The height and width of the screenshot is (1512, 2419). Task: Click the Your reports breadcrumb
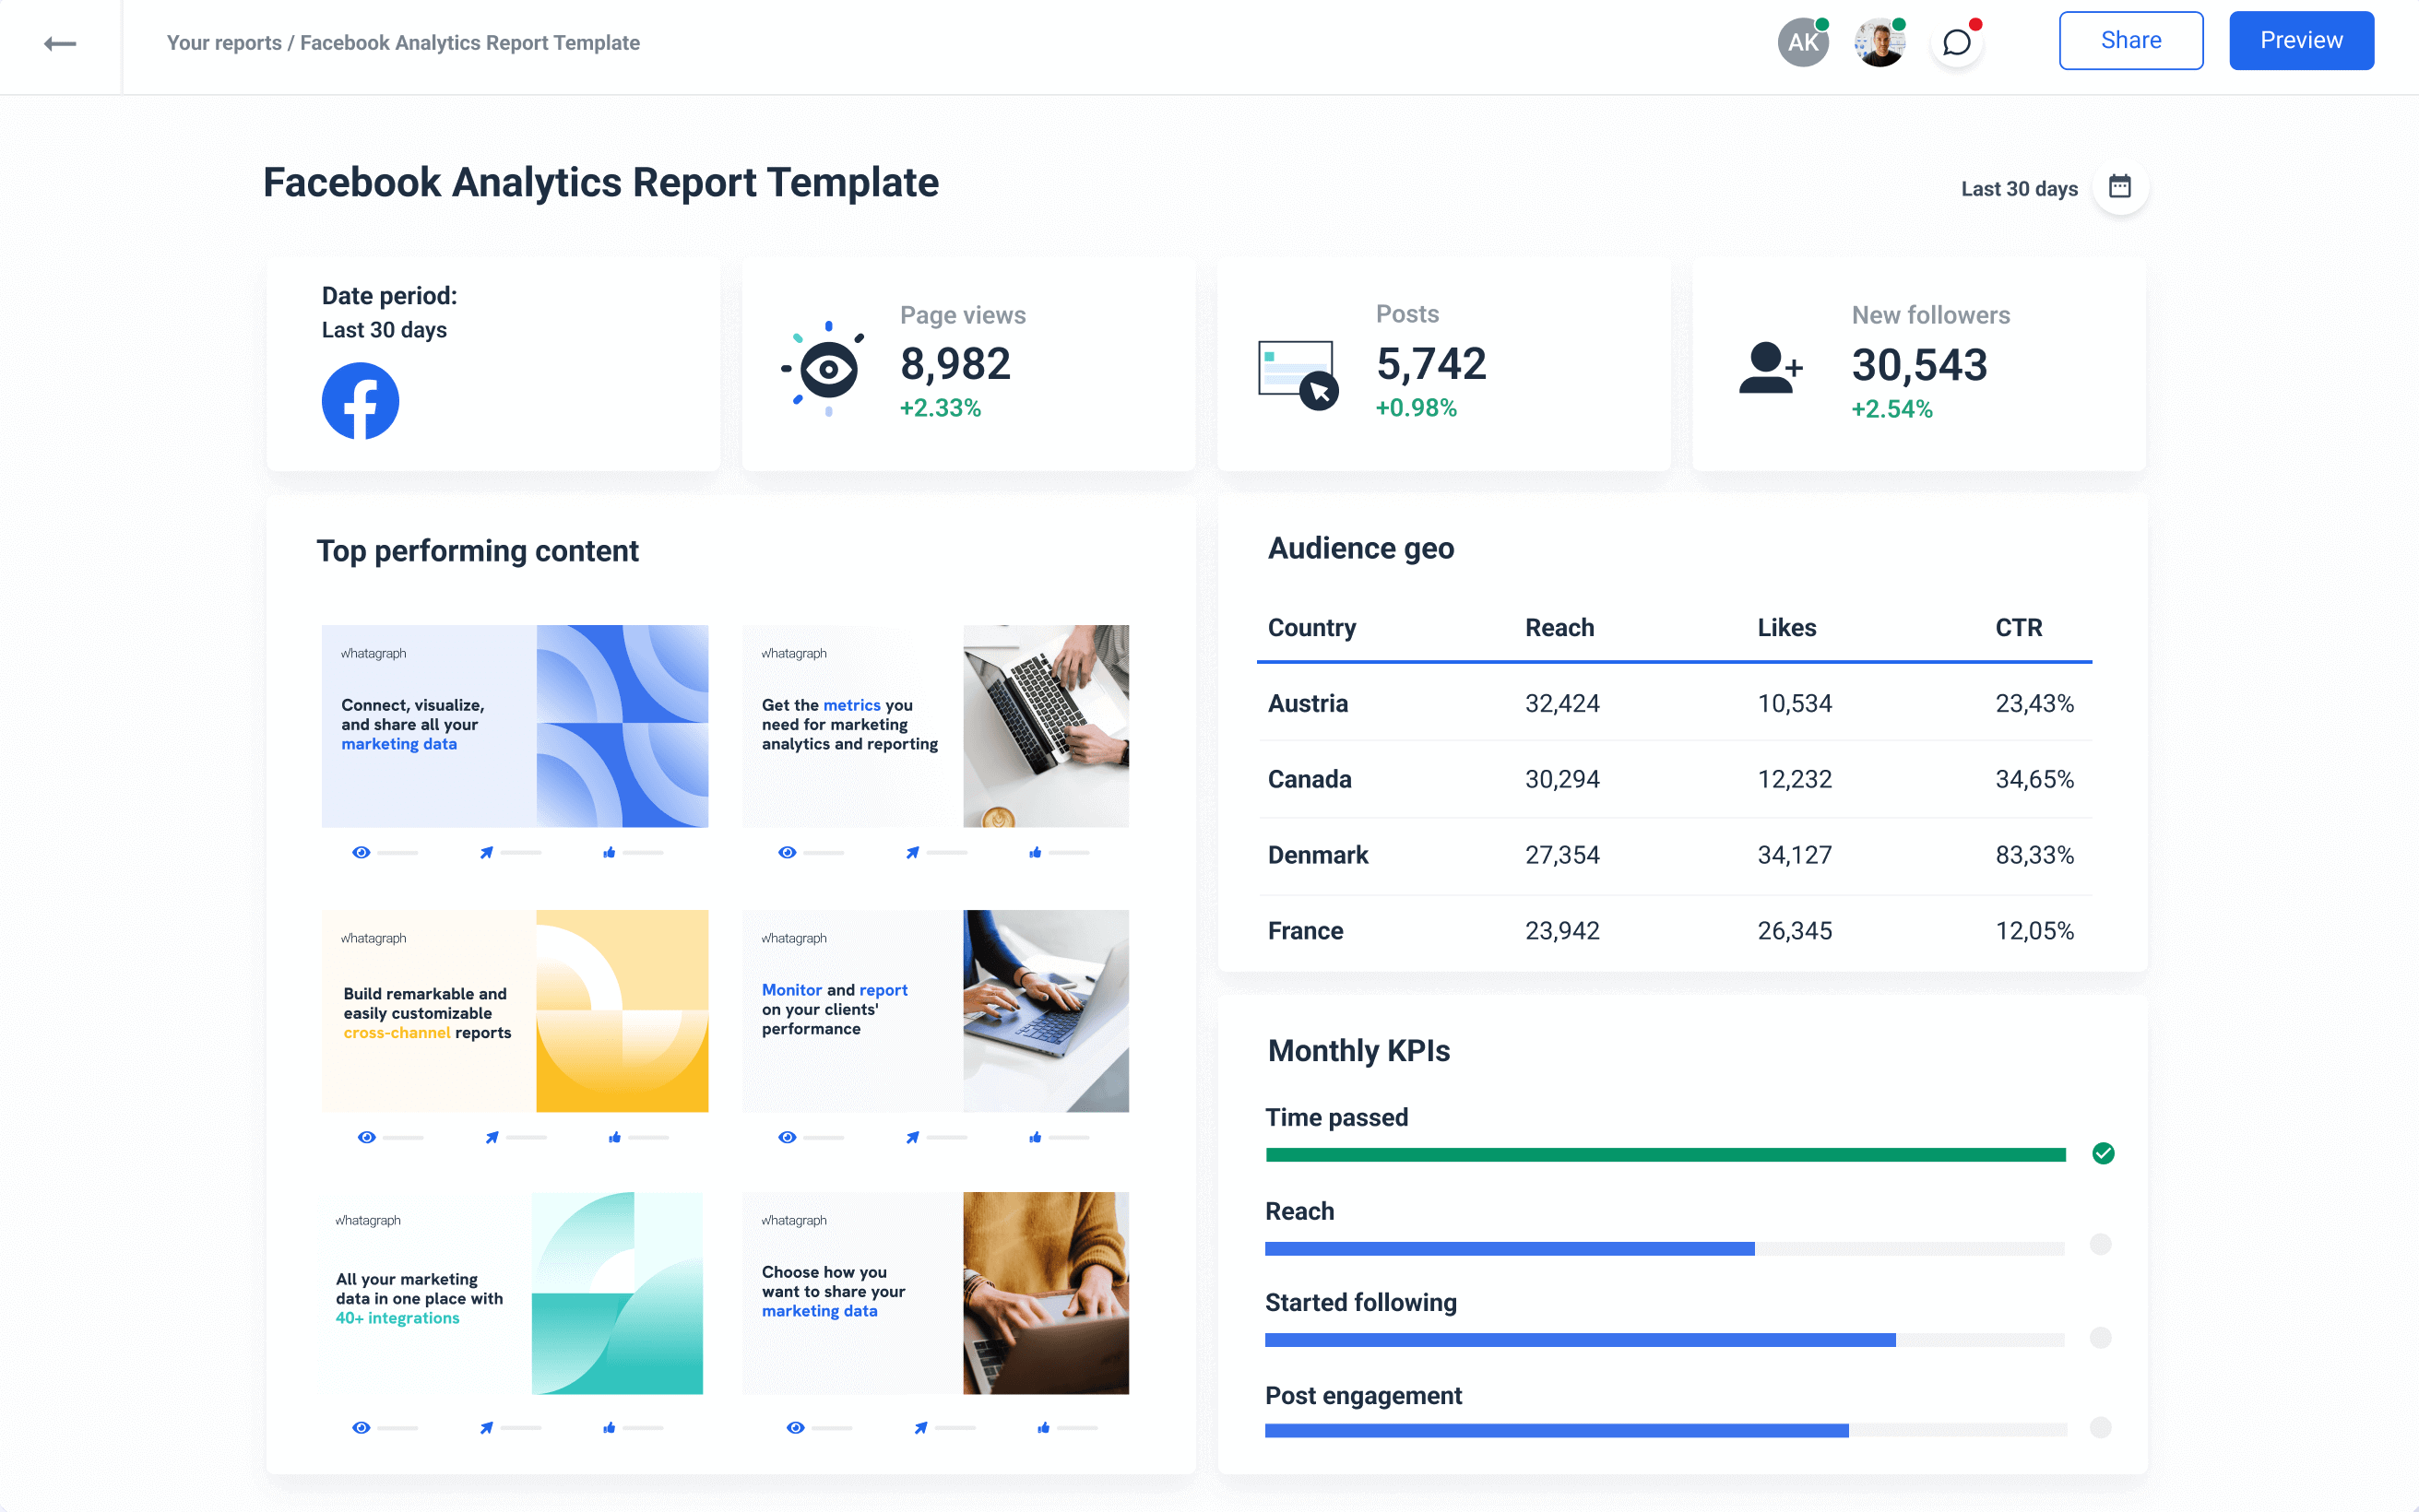(224, 42)
